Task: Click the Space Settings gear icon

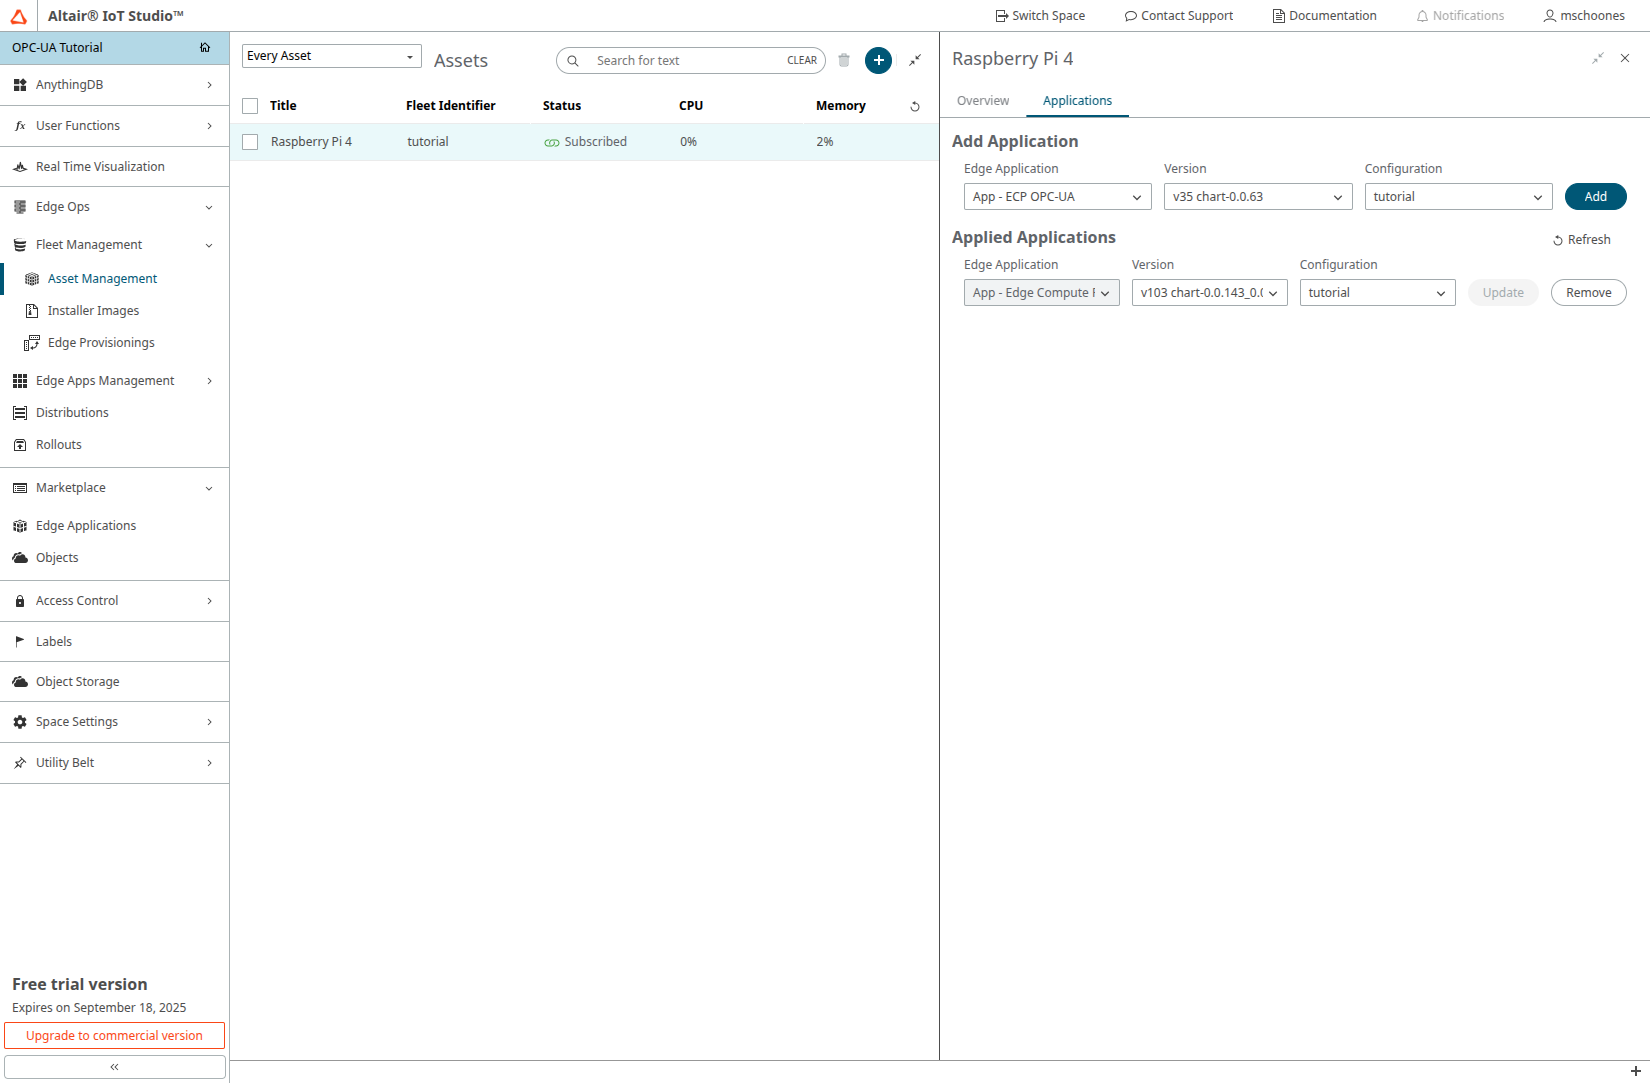Action: coord(20,722)
